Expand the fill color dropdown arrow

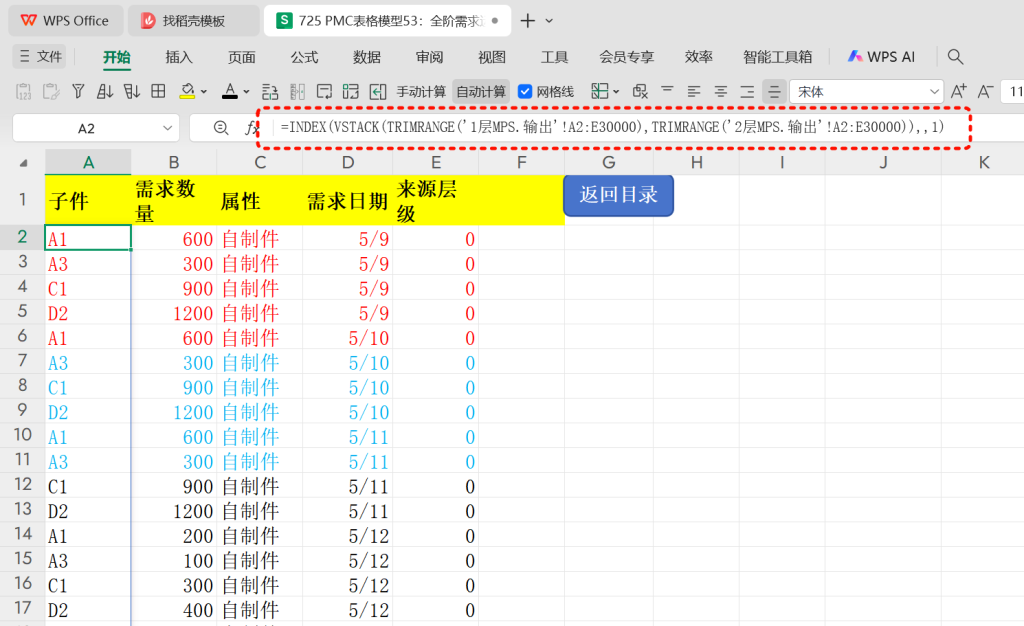[x=204, y=92]
